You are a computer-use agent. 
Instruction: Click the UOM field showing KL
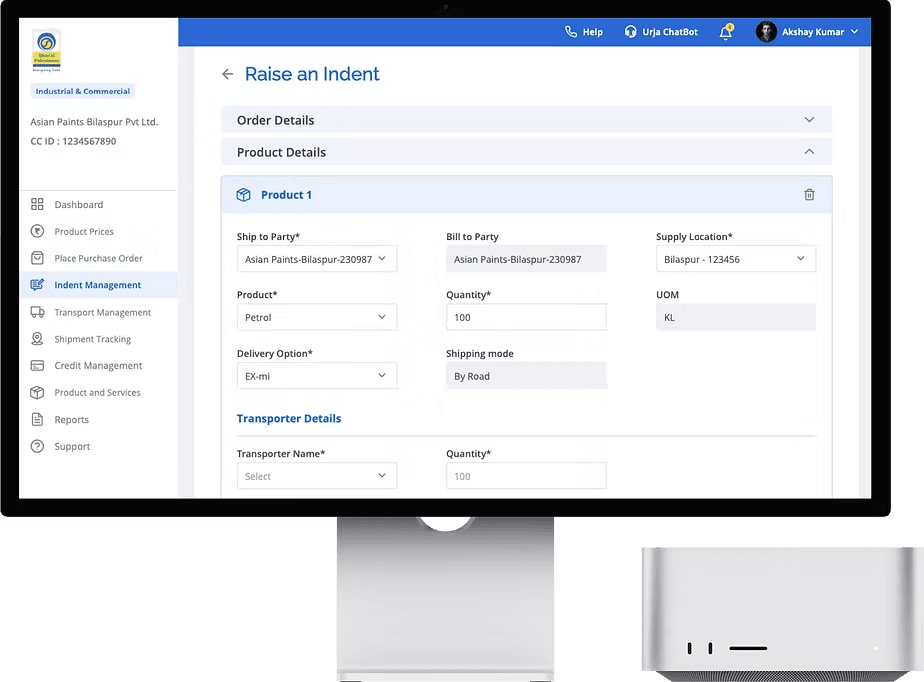pos(736,317)
